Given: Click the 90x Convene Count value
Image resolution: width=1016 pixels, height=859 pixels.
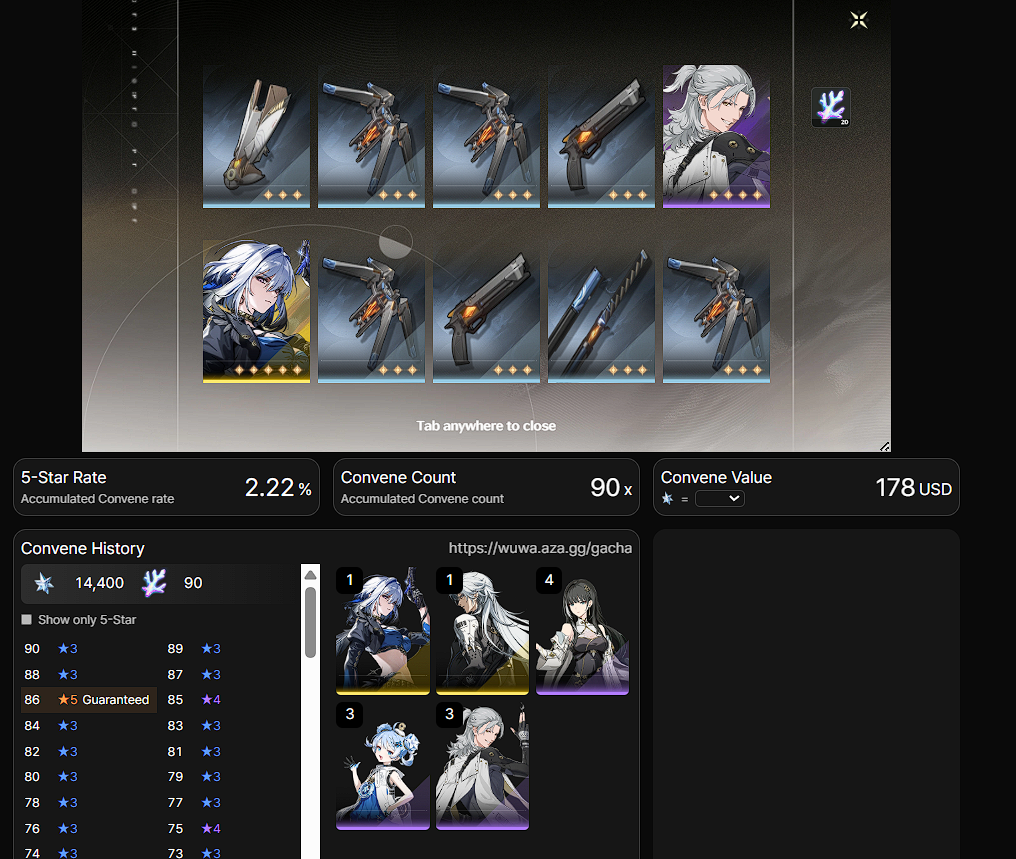Looking at the screenshot, I should [x=610, y=487].
